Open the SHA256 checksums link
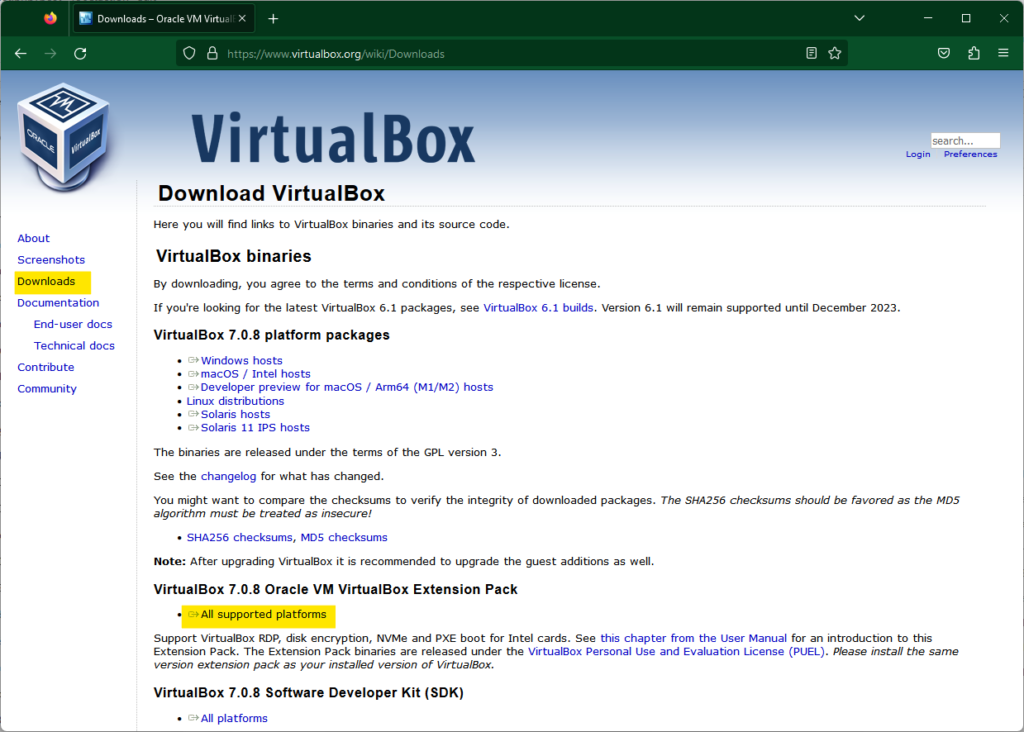This screenshot has height=732, width=1024. (x=240, y=537)
